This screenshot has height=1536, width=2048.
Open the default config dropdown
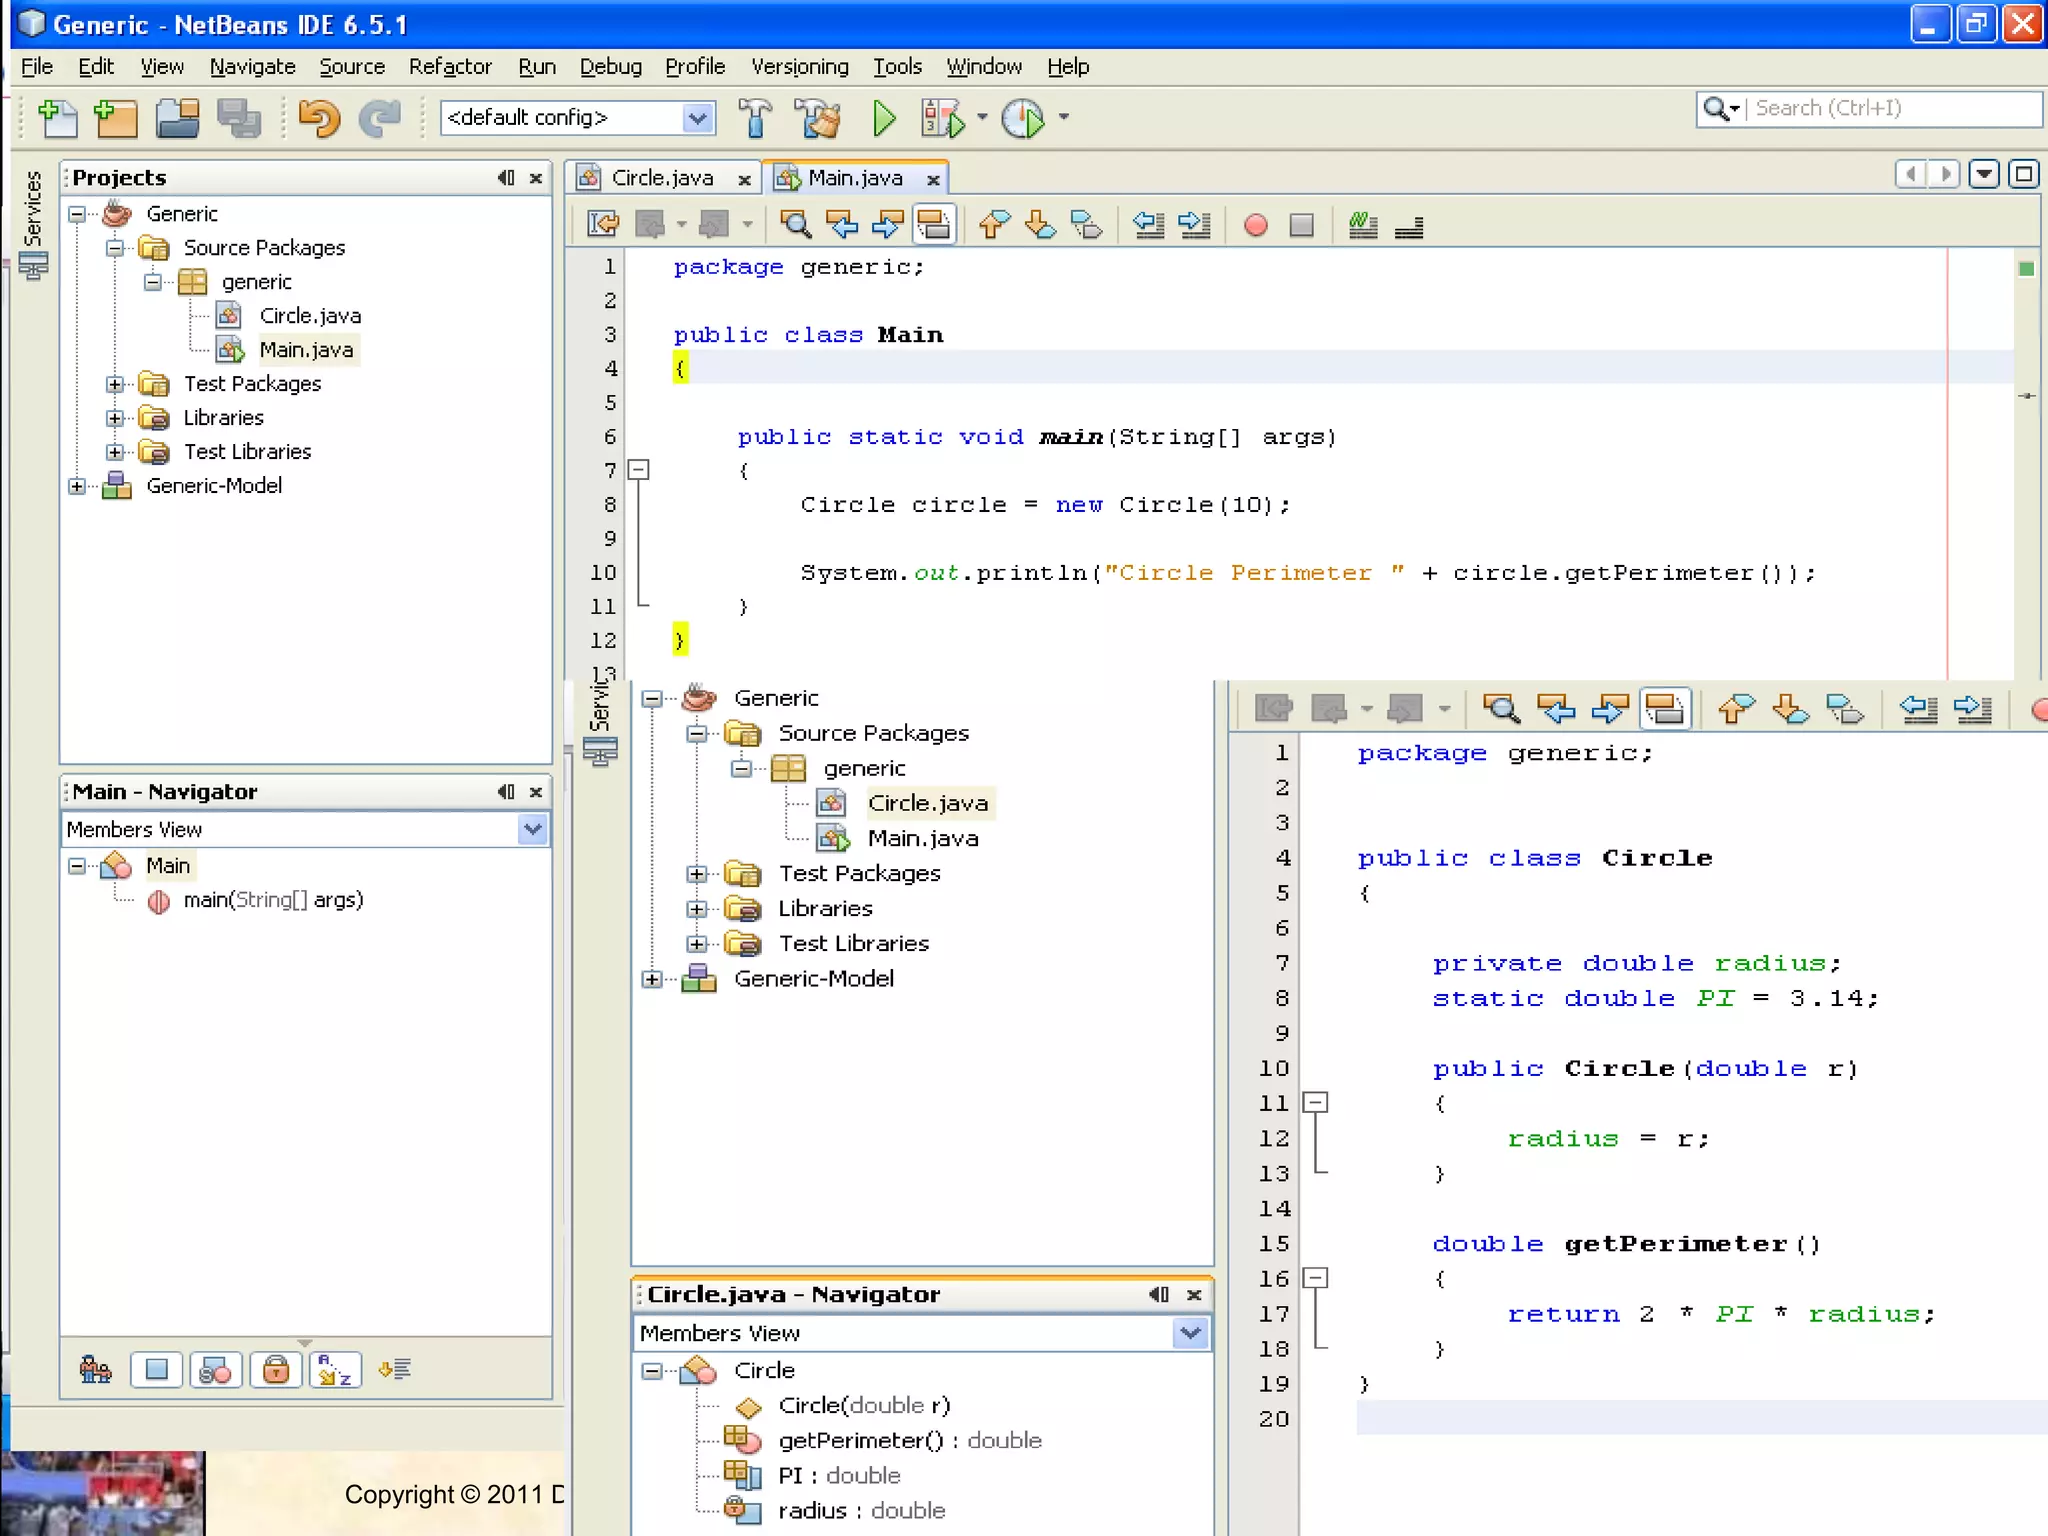click(x=698, y=118)
